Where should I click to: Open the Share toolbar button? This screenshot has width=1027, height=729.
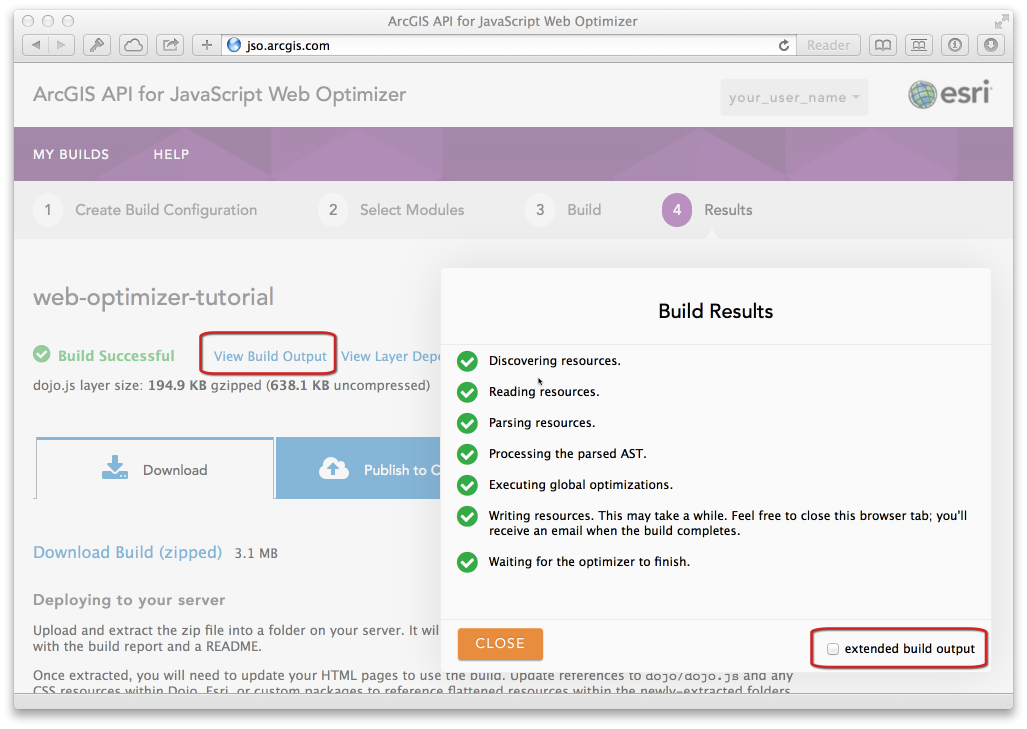170,45
